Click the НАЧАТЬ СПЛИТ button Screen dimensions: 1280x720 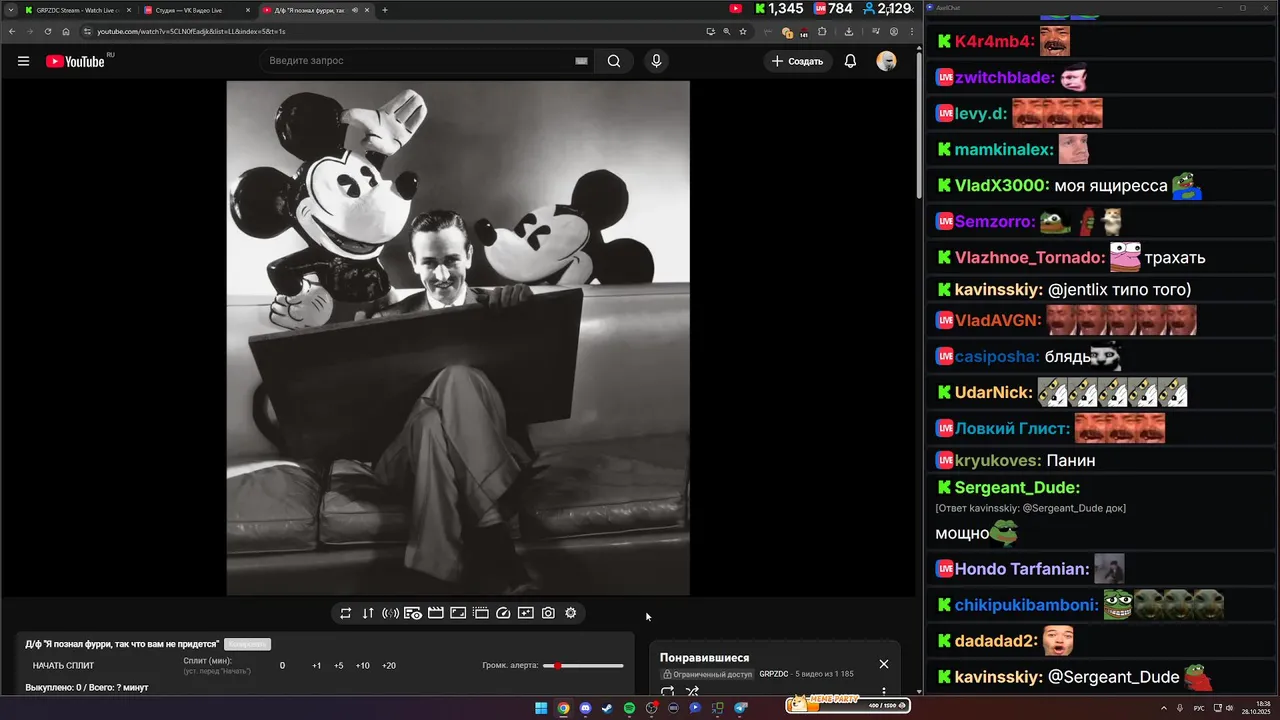[x=63, y=665]
